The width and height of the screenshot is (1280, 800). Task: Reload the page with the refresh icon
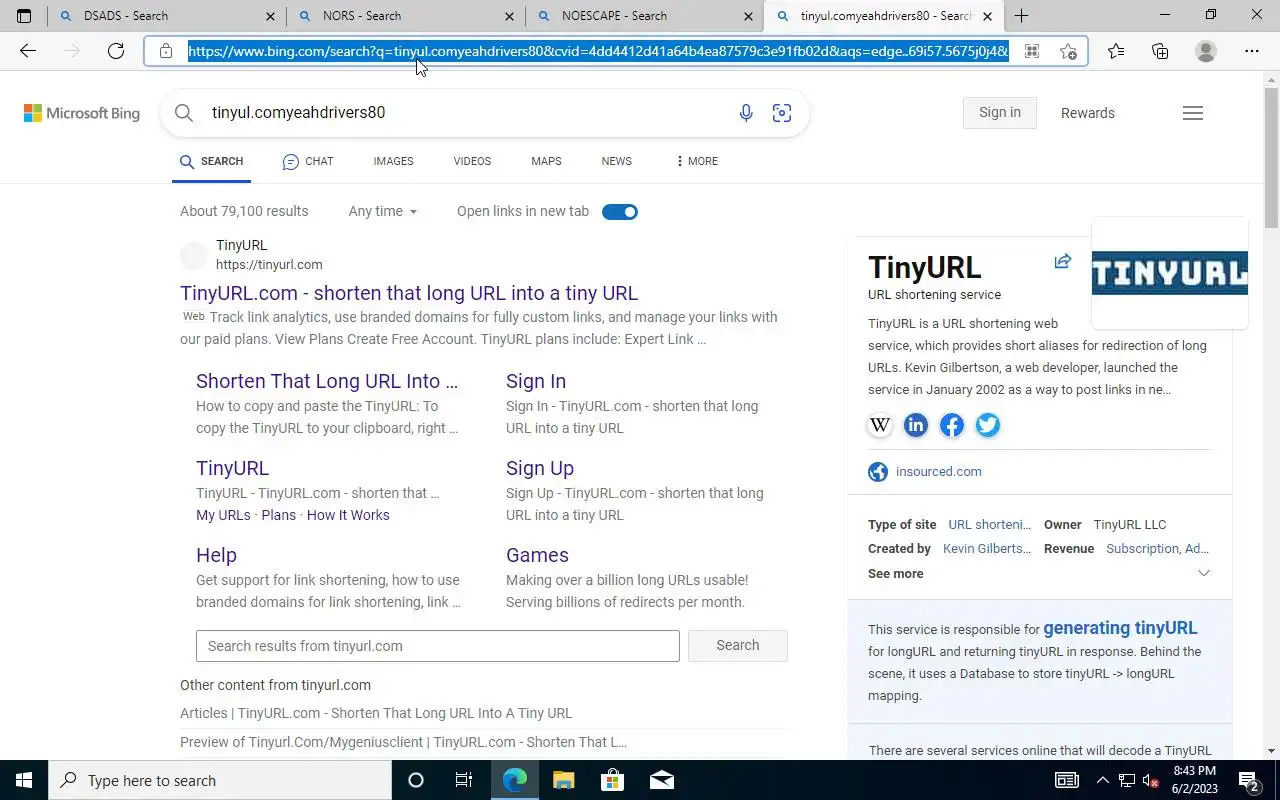tap(116, 51)
